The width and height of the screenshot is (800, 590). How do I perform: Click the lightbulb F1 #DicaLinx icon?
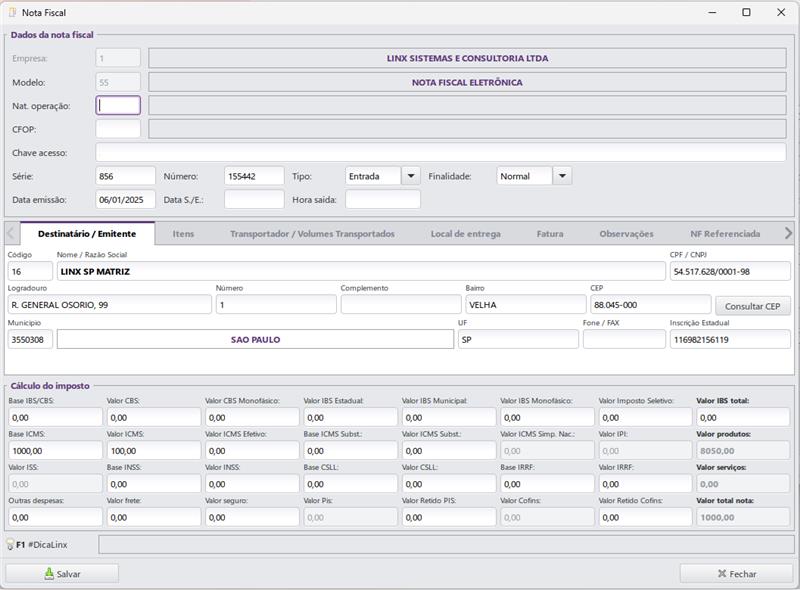(x=11, y=545)
